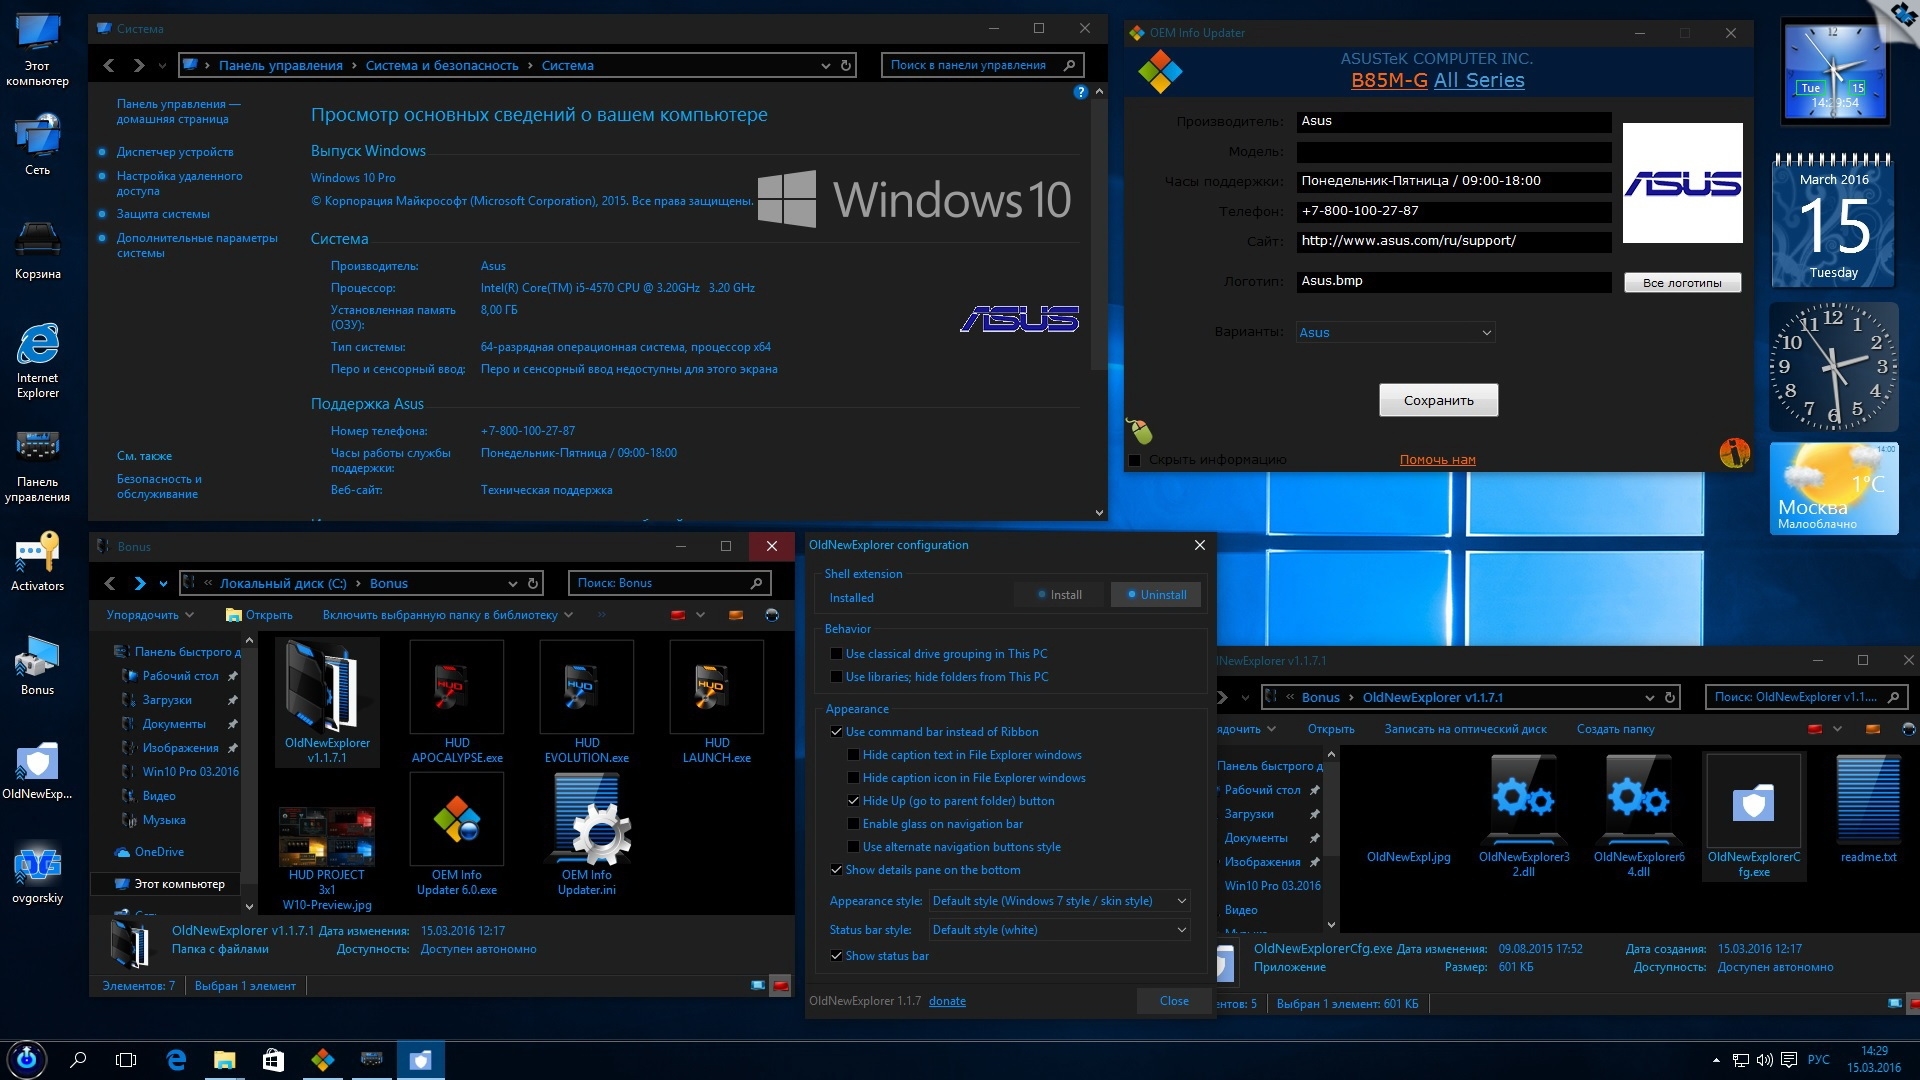Open Панель управления desktop icon
The image size is (1920, 1080).
click(37, 465)
